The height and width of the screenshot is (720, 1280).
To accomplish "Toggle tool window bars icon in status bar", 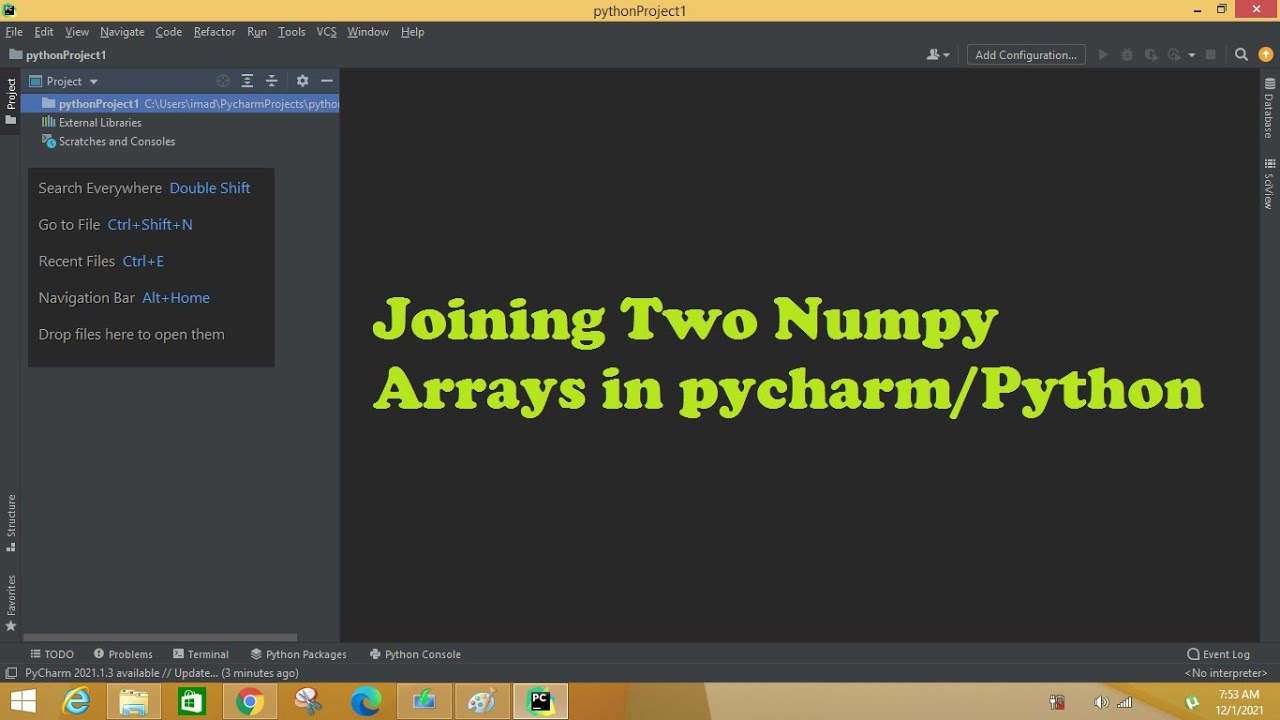I will (x=11, y=673).
